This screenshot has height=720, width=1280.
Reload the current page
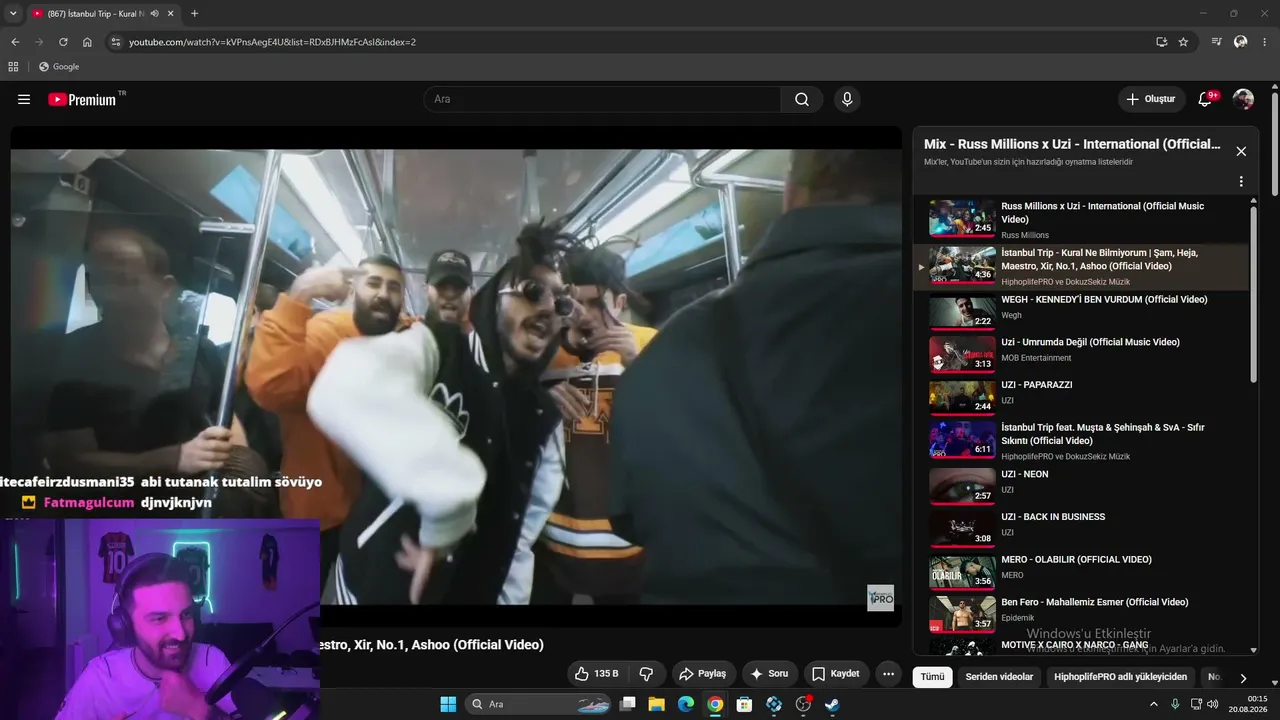point(63,42)
